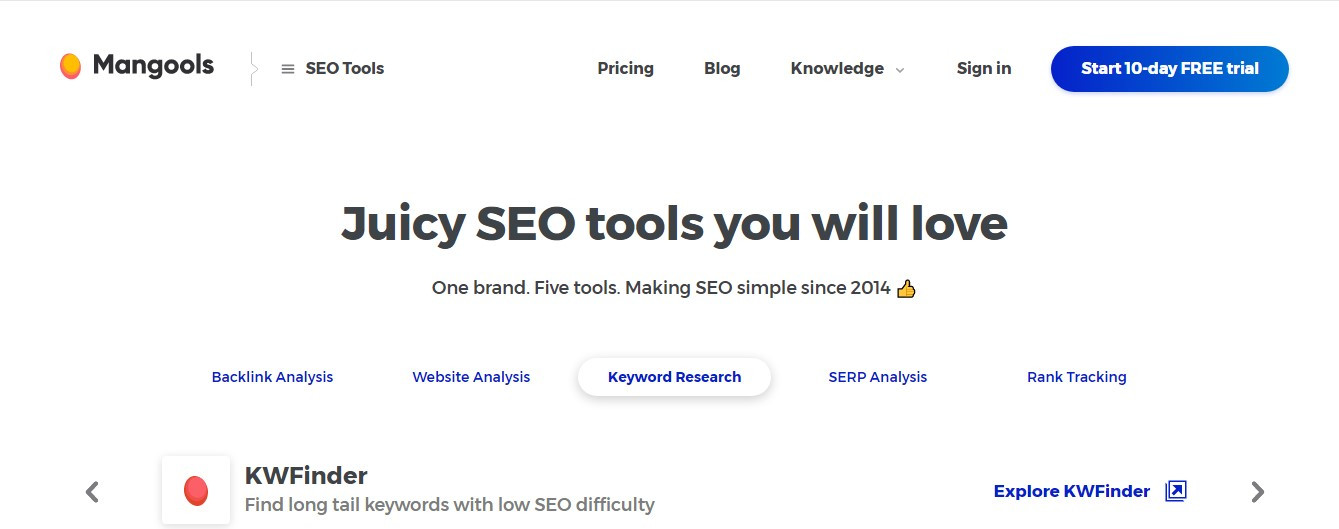Show the SERP Analysis tab

877,377
